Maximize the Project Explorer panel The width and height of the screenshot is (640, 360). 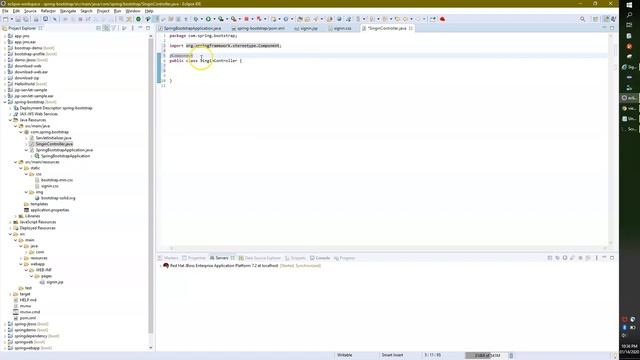[x=148, y=28]
